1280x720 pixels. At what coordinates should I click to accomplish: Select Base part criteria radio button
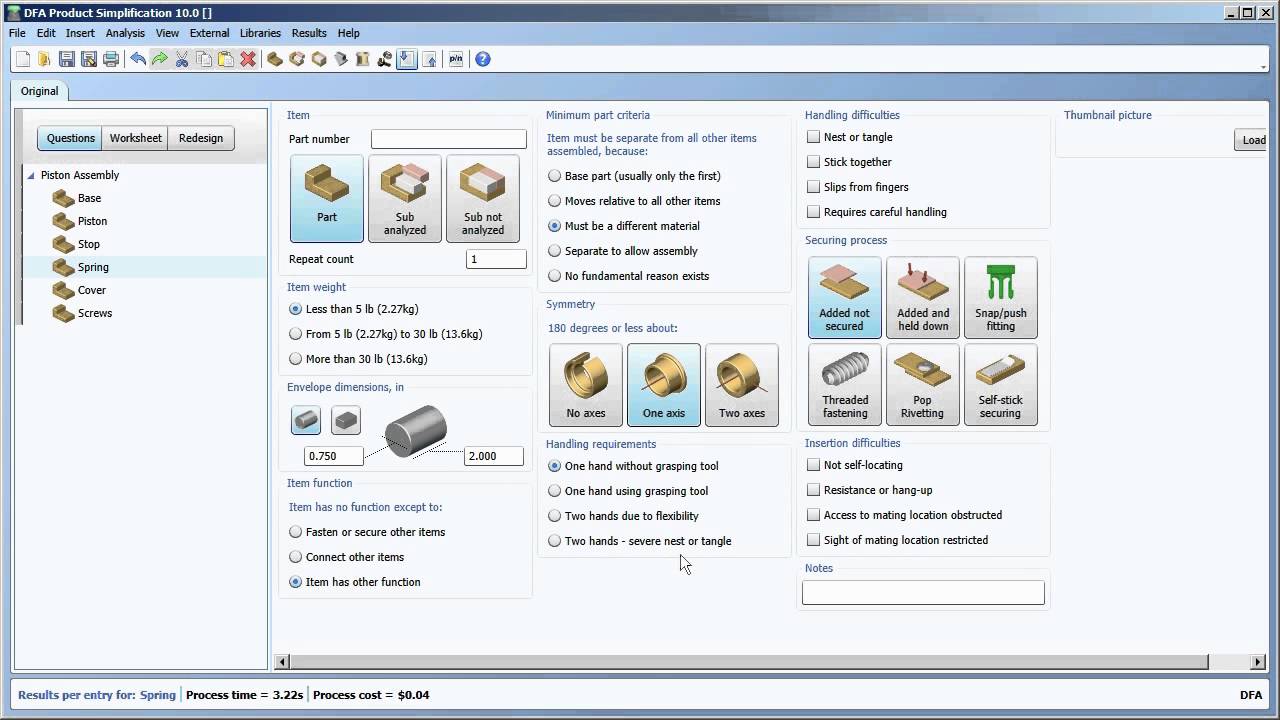click(x=555, y=176)
